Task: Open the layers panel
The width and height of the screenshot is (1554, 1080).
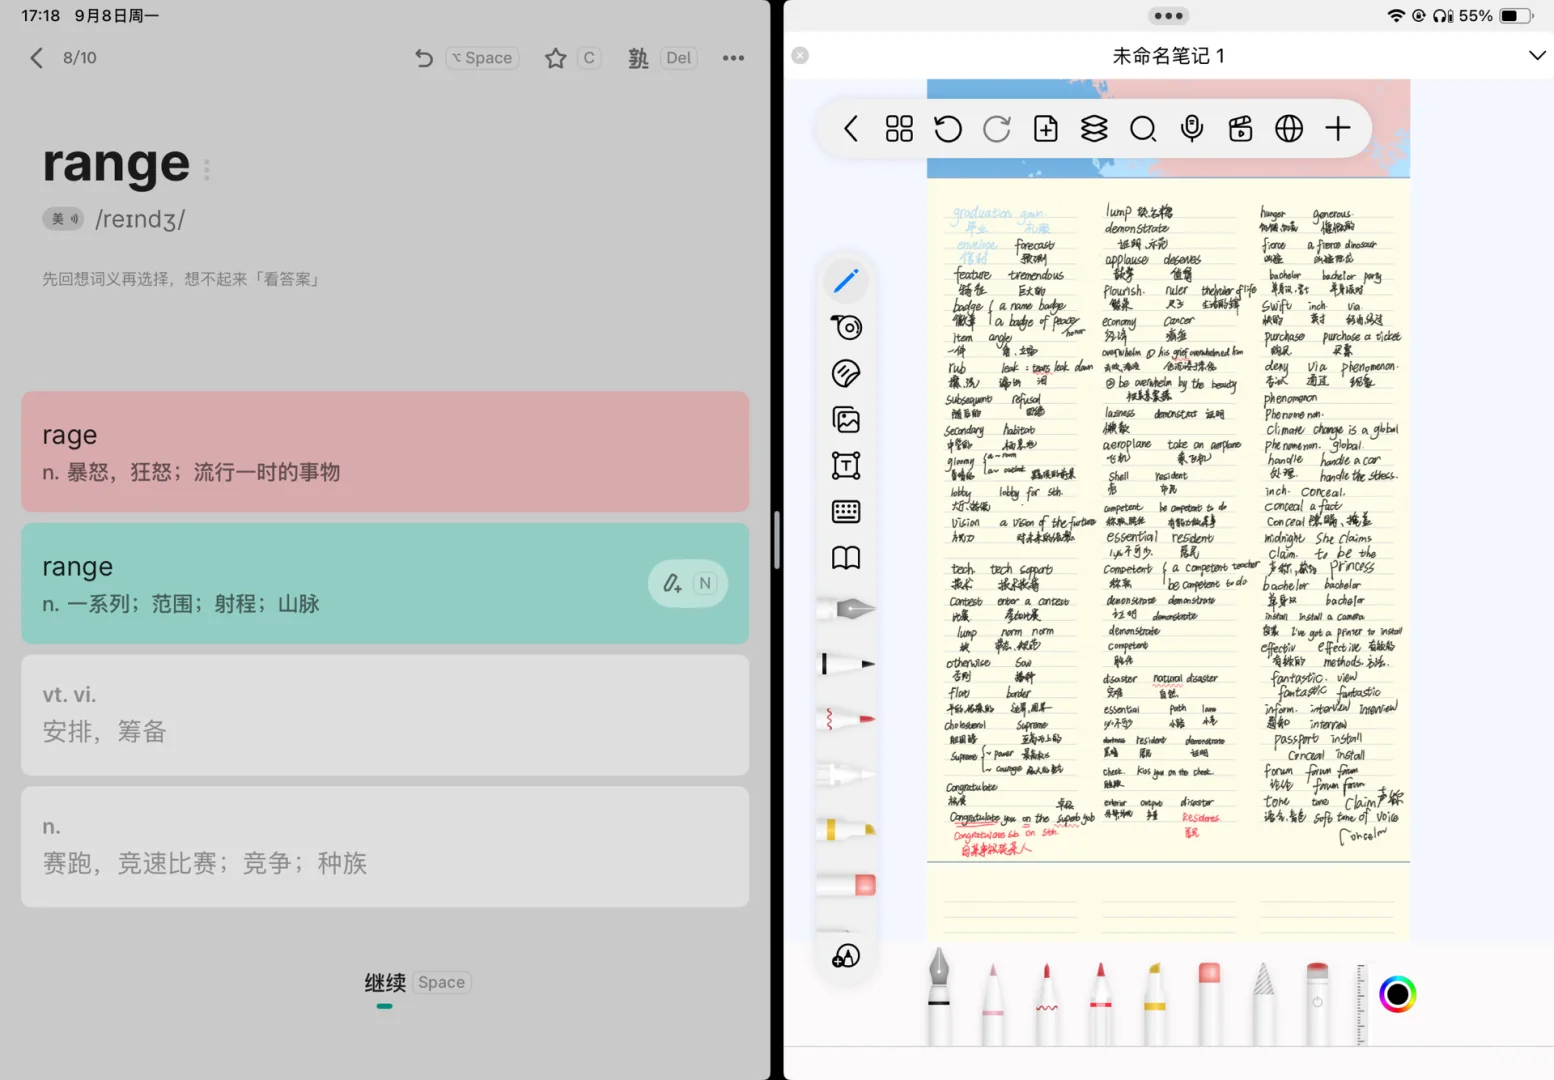Action: tap(1094, 129)
